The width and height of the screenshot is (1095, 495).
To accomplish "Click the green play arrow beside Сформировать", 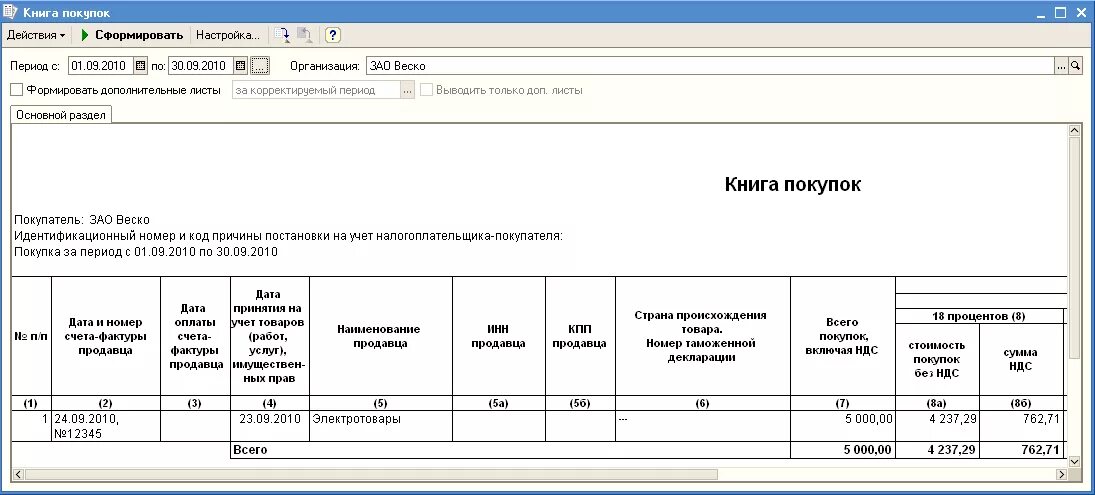I will tap(84, 35).
